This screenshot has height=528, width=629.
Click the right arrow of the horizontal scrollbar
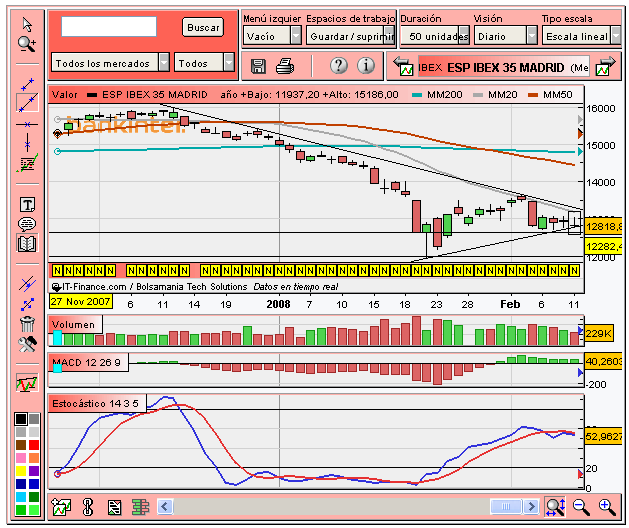coord(532,507)
